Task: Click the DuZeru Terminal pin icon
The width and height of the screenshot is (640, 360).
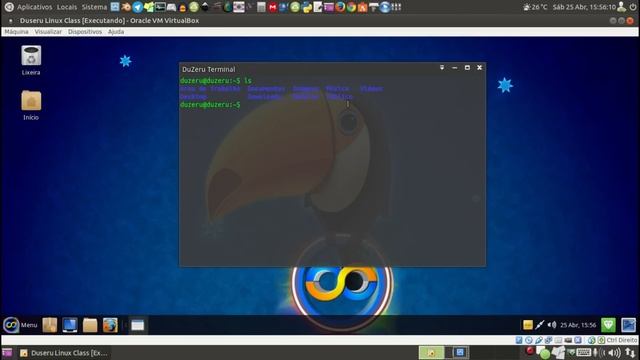Action: pos(442,67)
